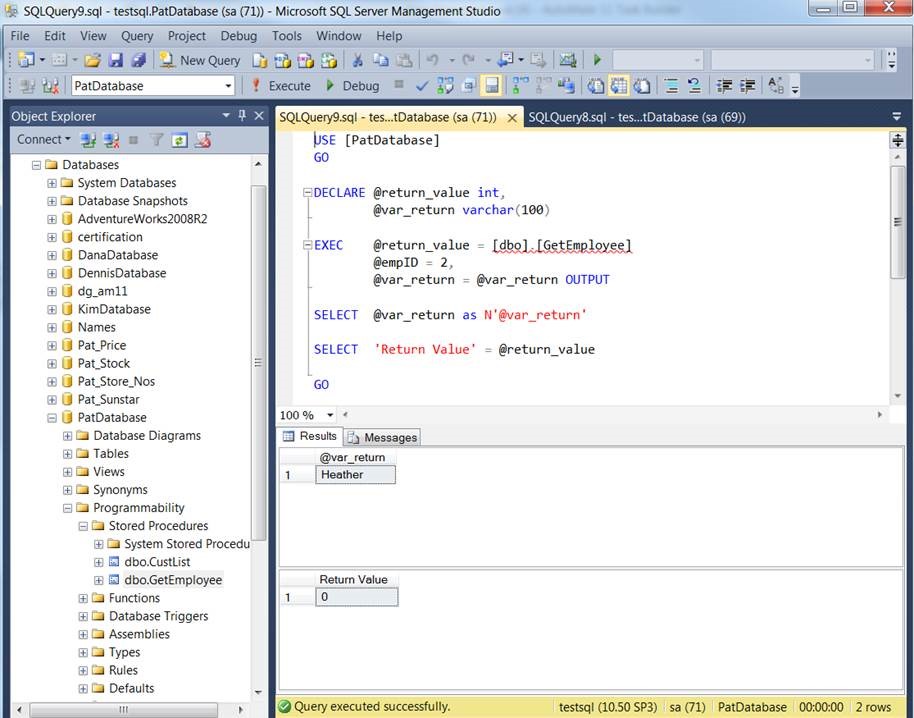Click the Database Engine Query icon
The width and height of the screenshot is (914, 718).
260,60
